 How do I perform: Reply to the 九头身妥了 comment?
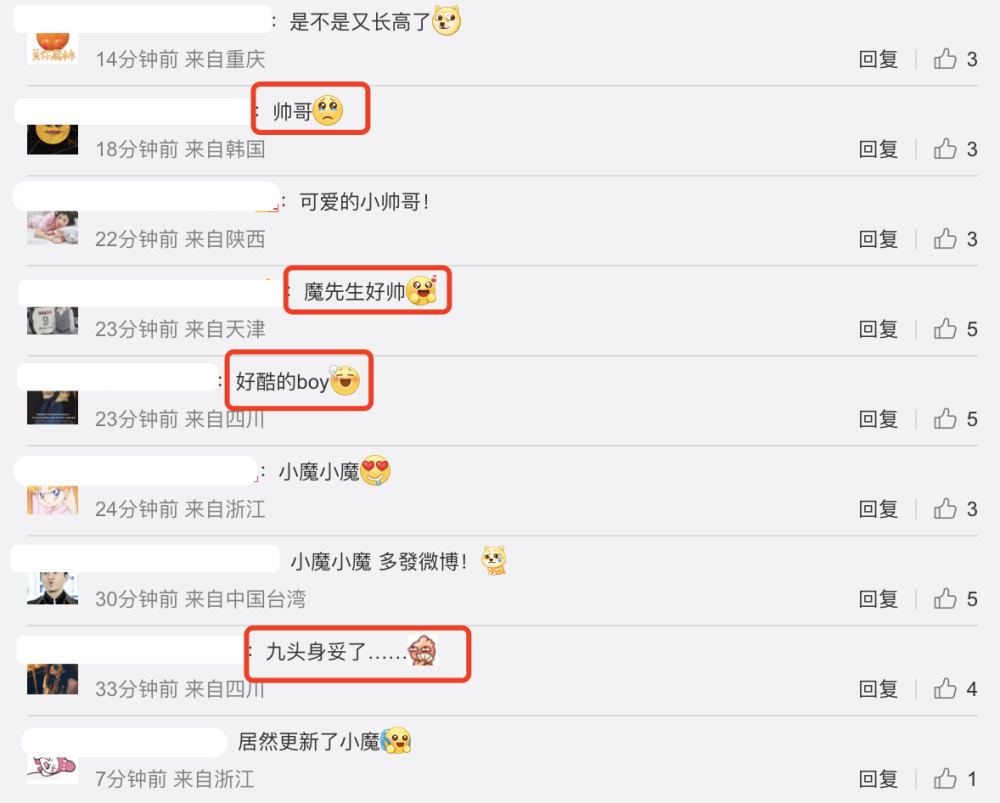pos(878,689)
